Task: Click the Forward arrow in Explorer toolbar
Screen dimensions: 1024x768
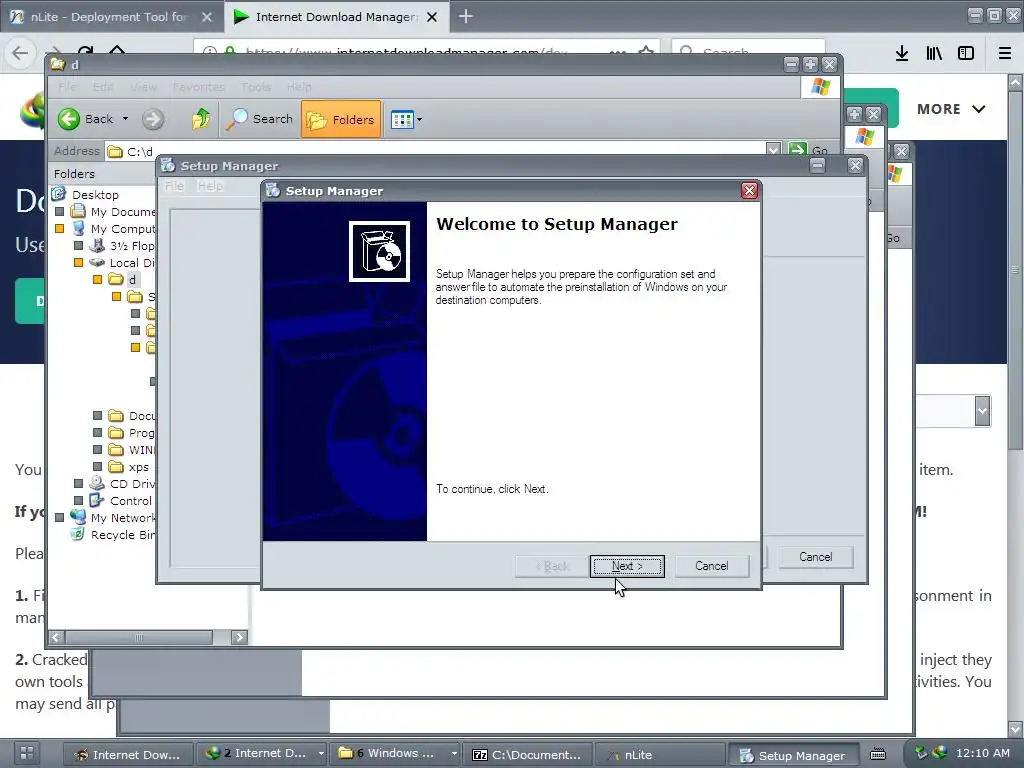Action: coord(153,119)
